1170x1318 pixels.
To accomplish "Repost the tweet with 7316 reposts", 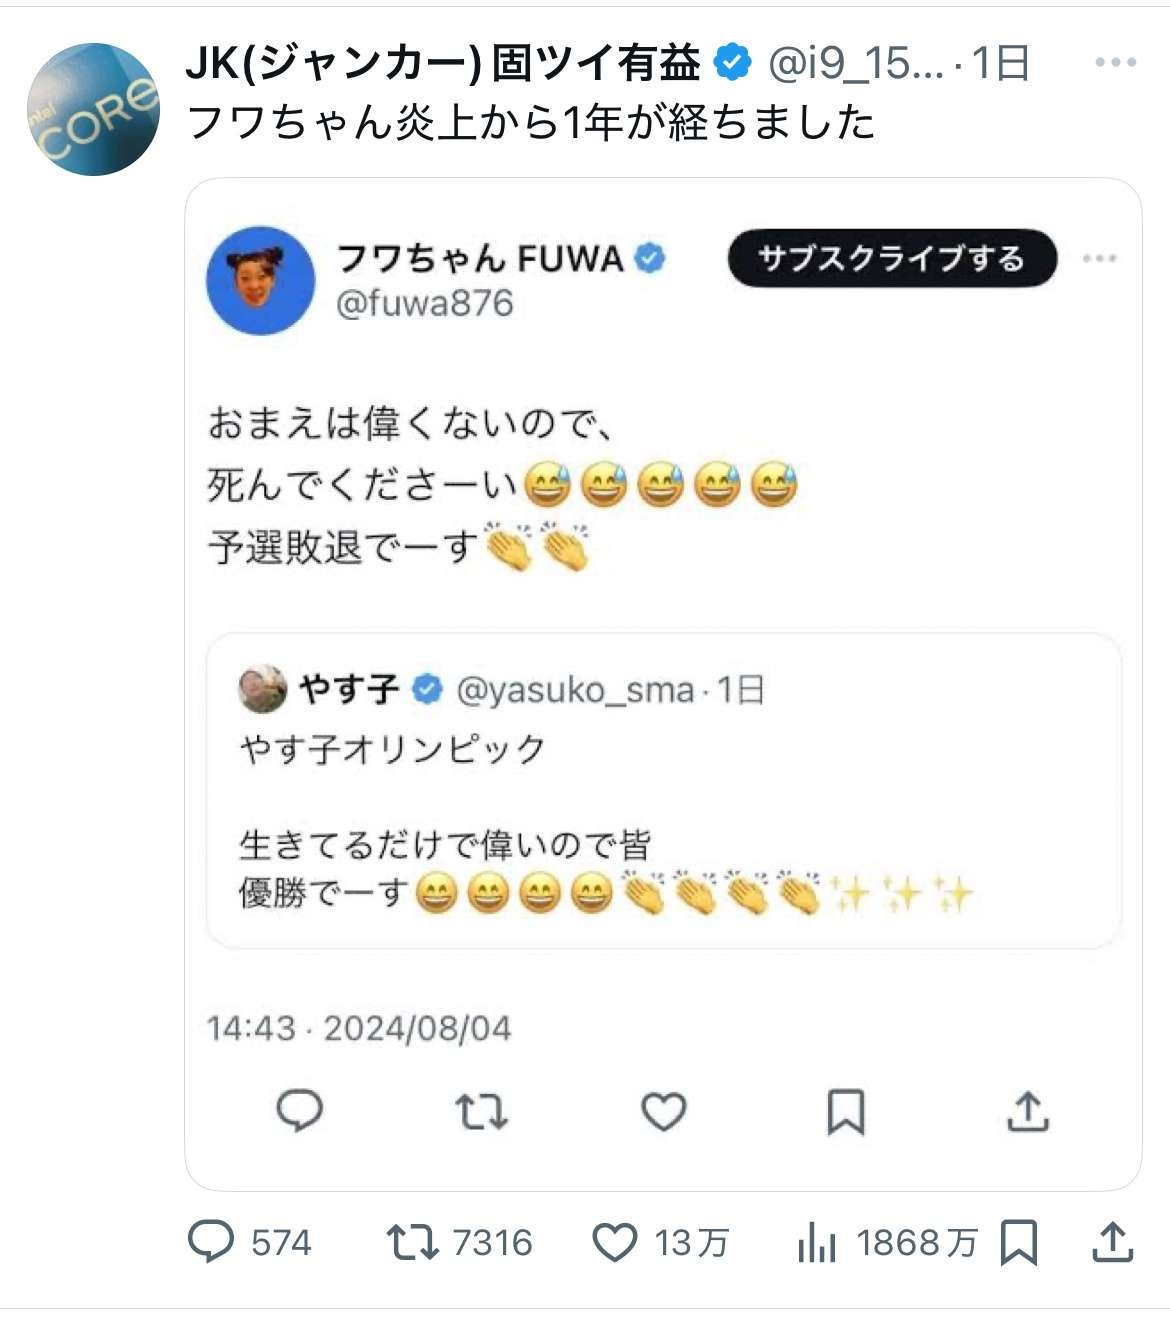I will point(412,1243).
